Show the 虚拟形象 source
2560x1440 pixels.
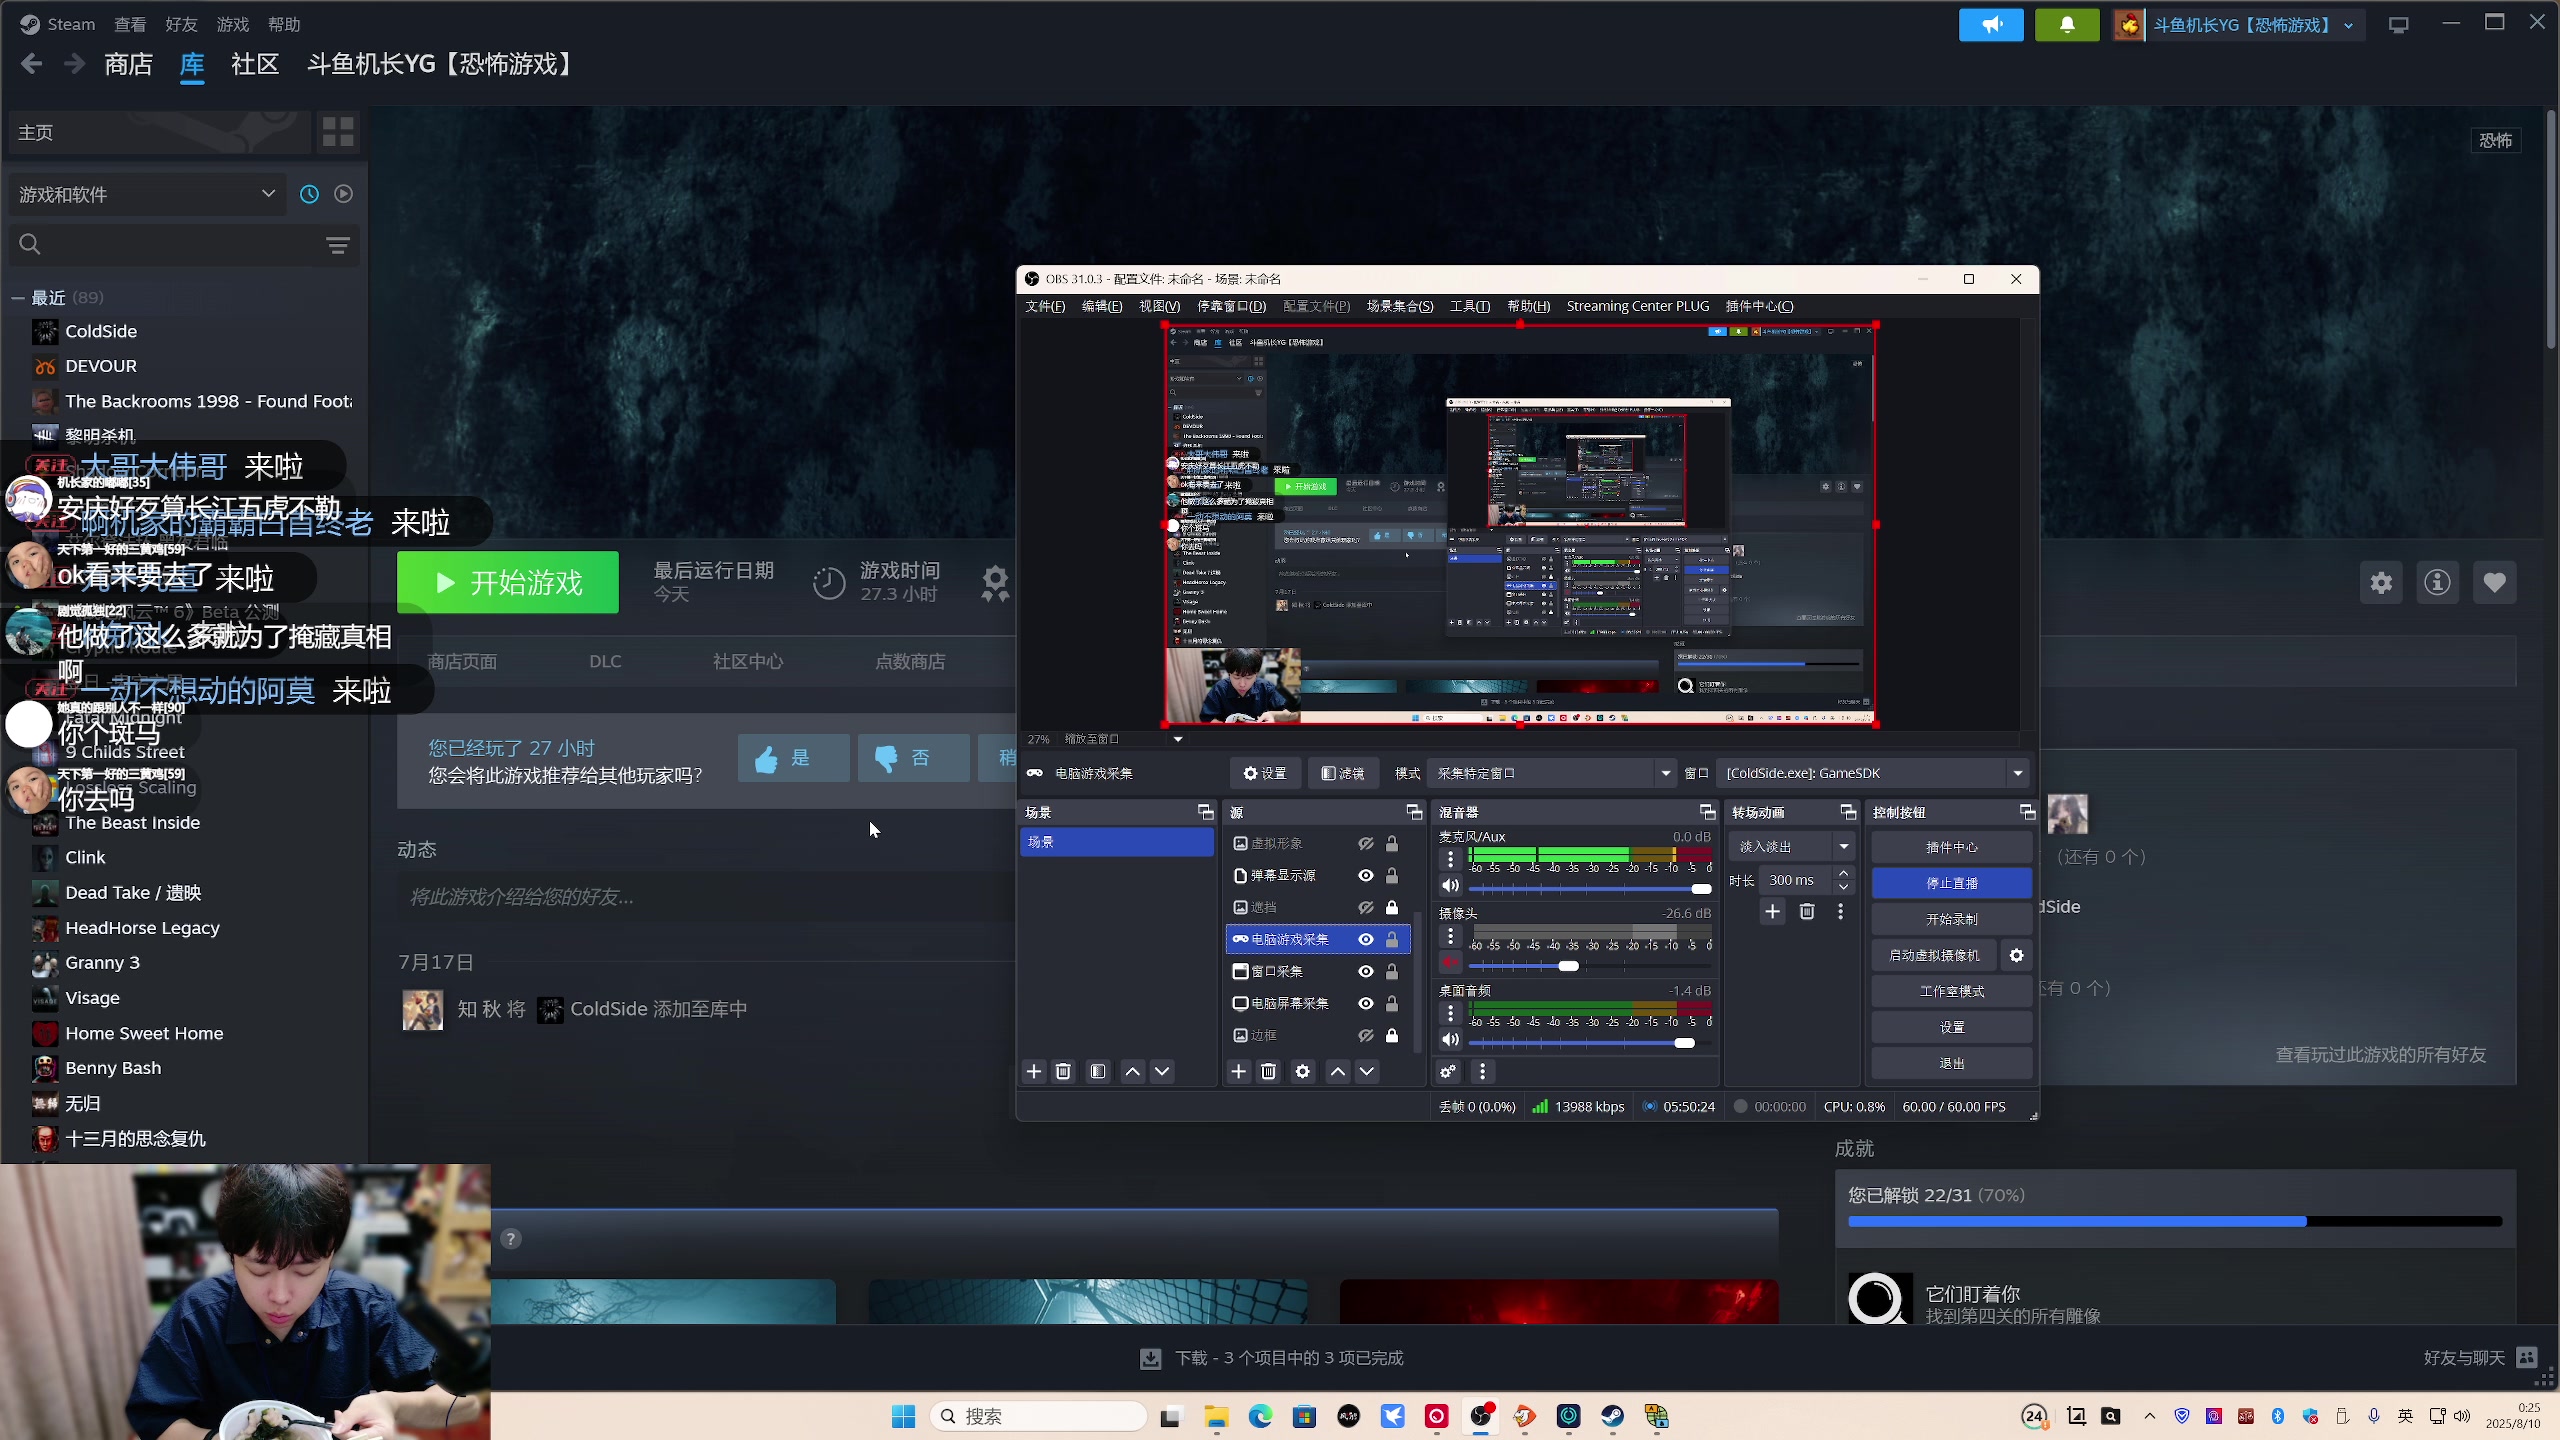pos(1365,844)
